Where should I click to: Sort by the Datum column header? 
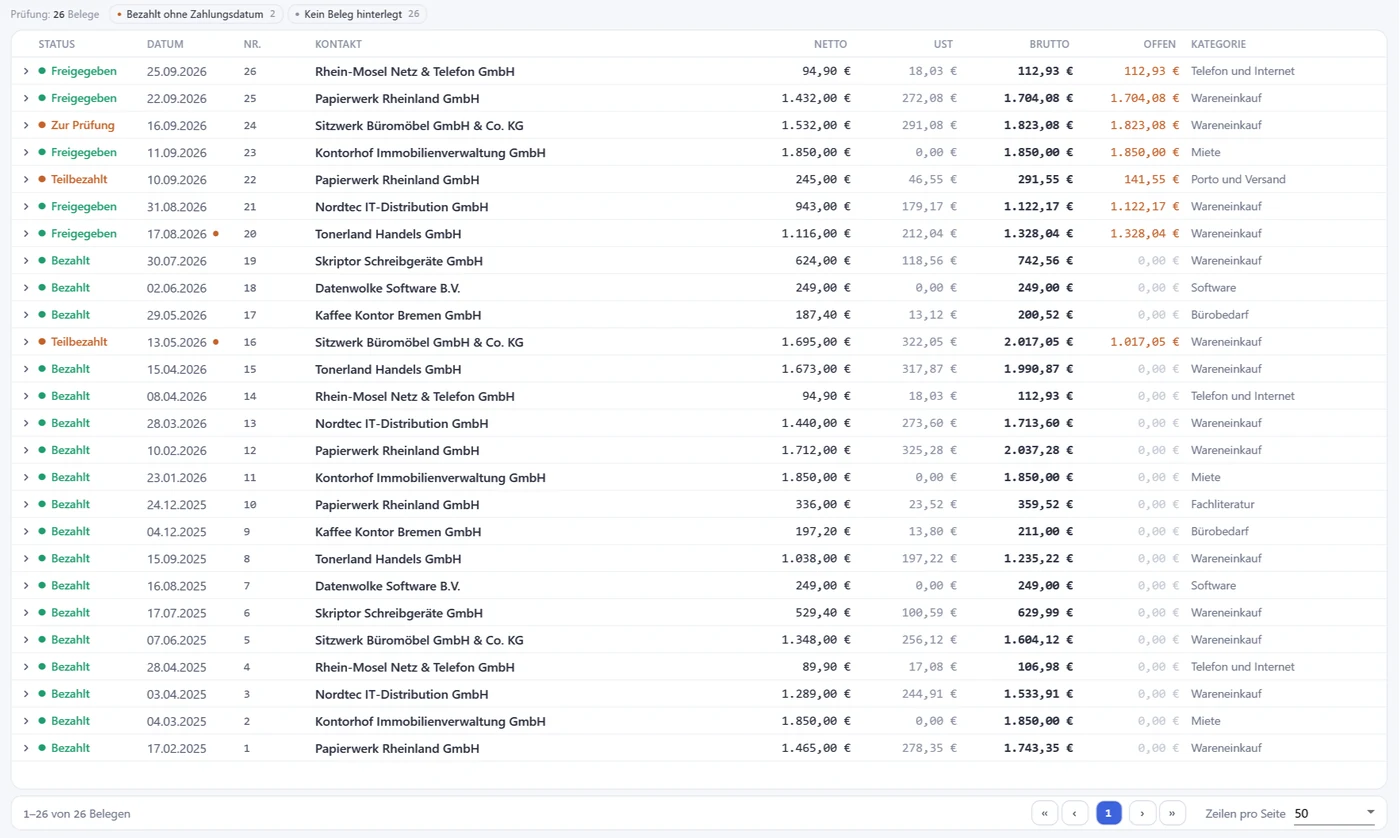[165, 45]
